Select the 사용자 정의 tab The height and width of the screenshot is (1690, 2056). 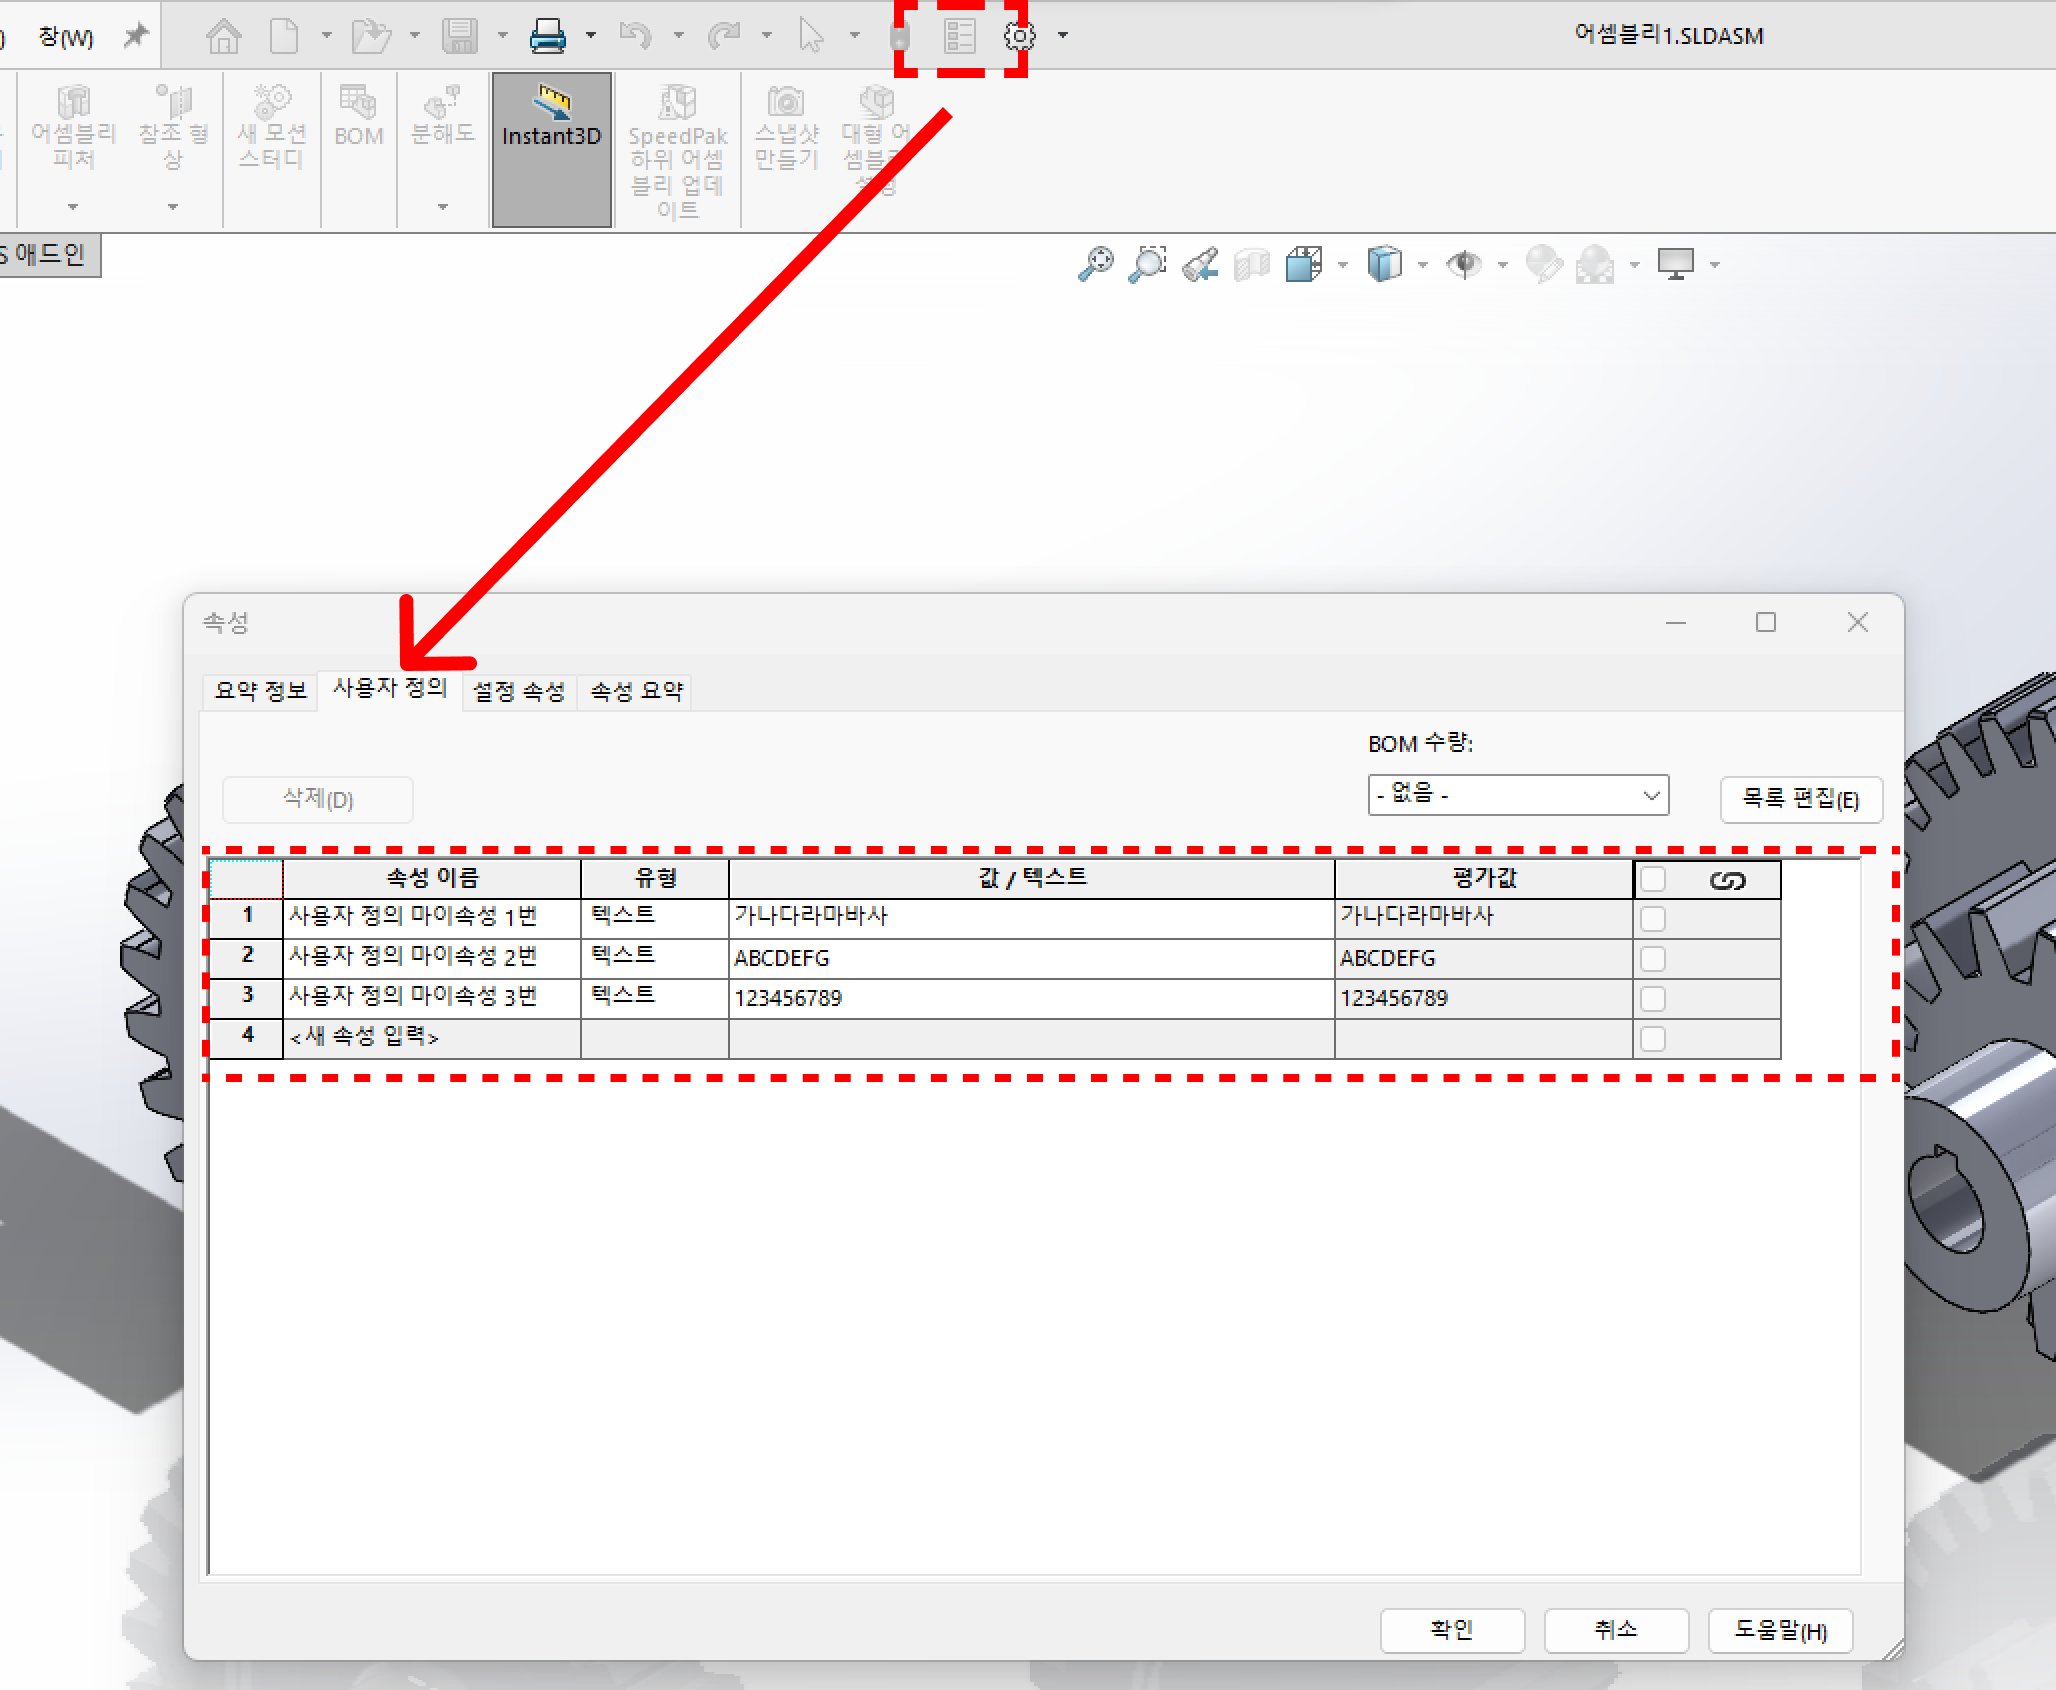(x=390, y=689)
